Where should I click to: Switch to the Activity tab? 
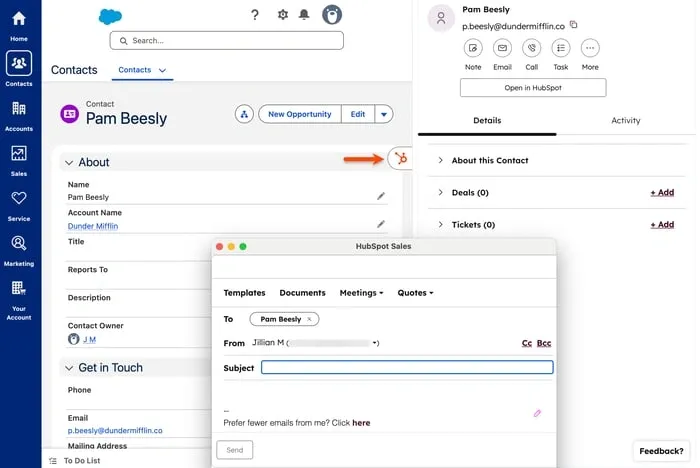(x=625, y=120)
